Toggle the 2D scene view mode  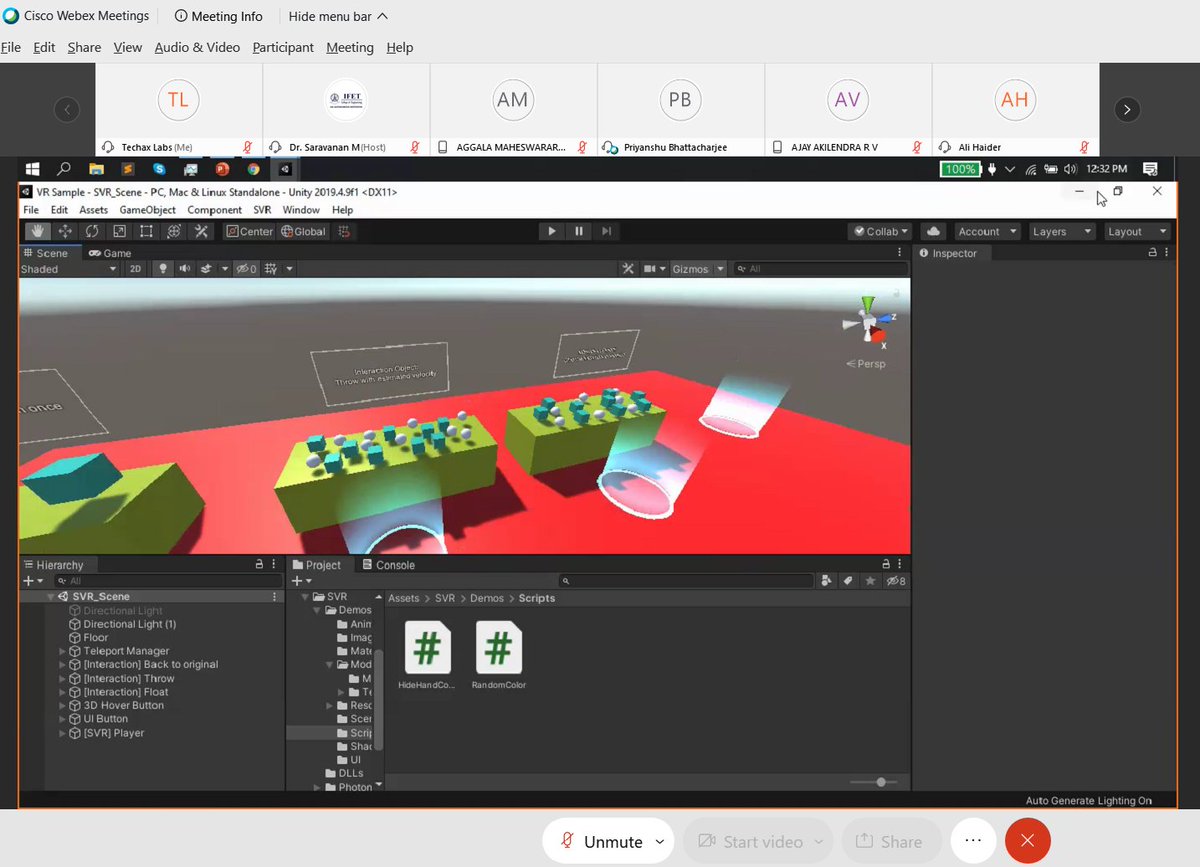136,268
